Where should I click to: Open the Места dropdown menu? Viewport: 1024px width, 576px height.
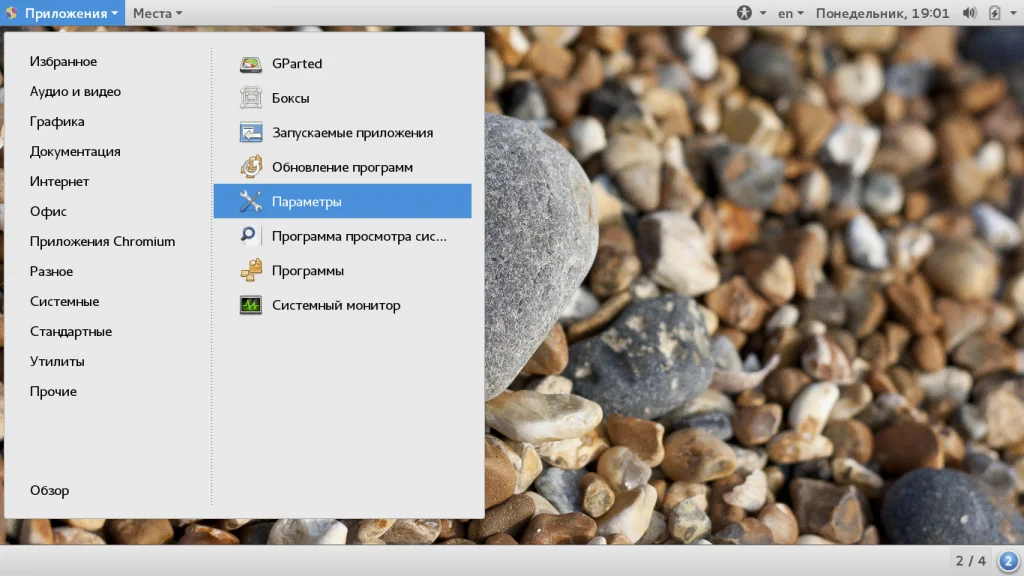tap(157, 12)
